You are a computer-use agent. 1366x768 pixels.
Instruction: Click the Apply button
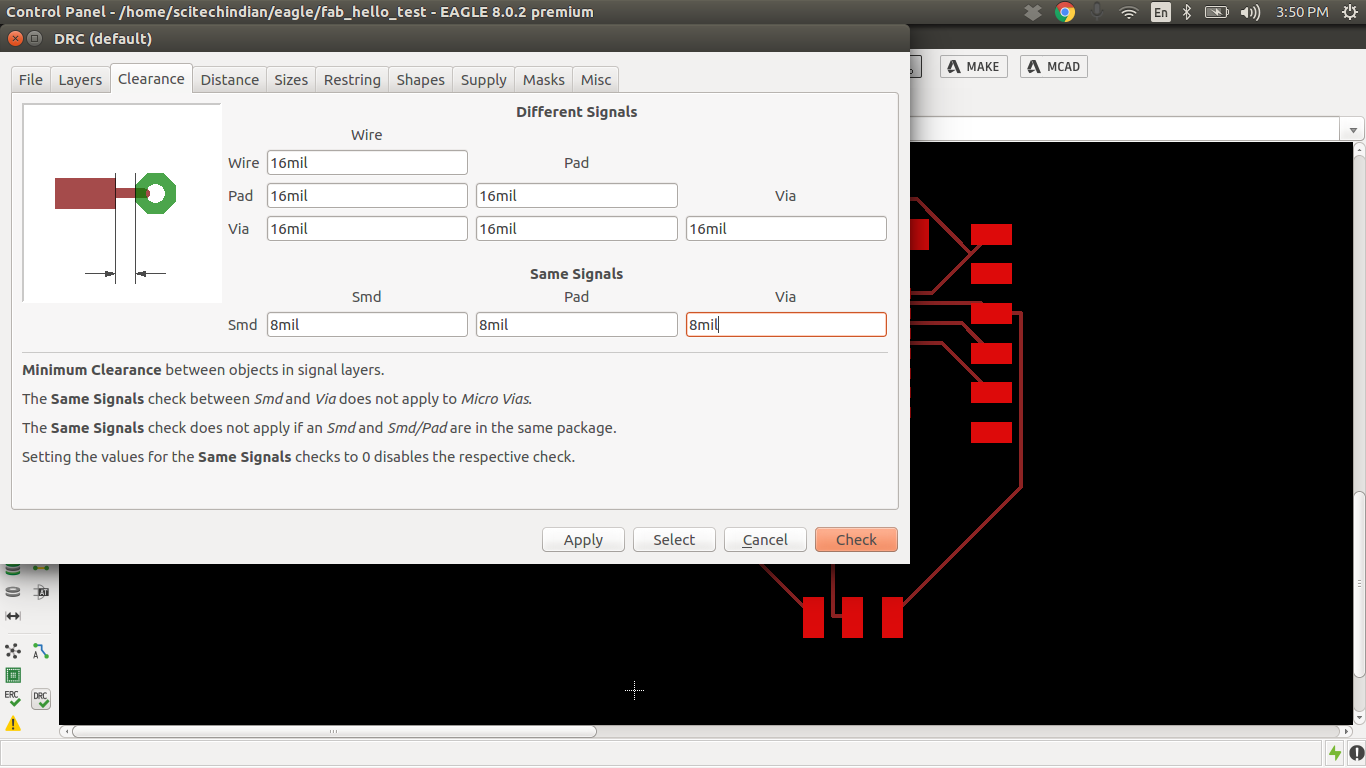(x=583, y=540)
